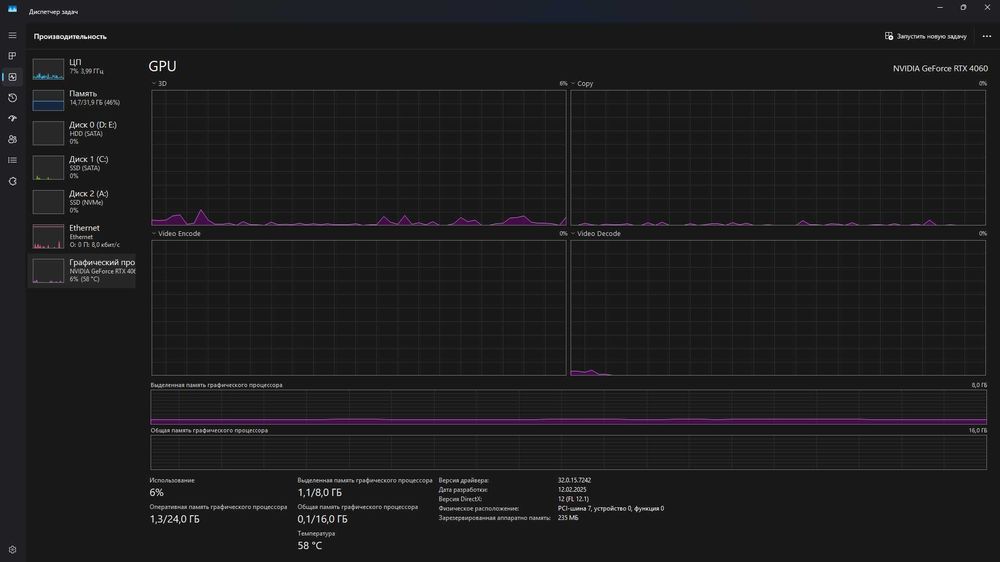Click the 8,0 ГБ graph maximum label
Viewport: 1000px width, 562px height.
coord(979,385)
